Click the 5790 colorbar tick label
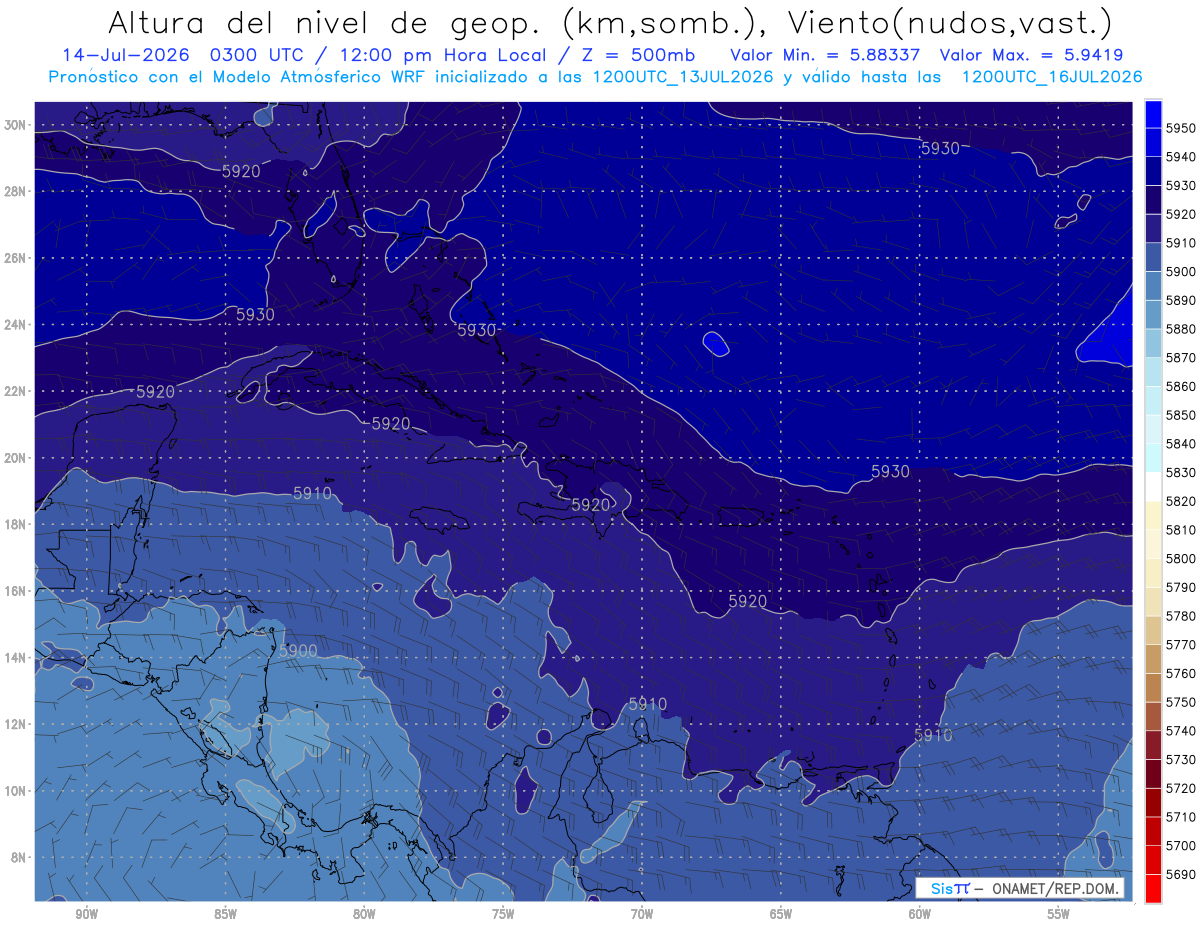The image size is (1200, 927). [x=1181, y=587]
